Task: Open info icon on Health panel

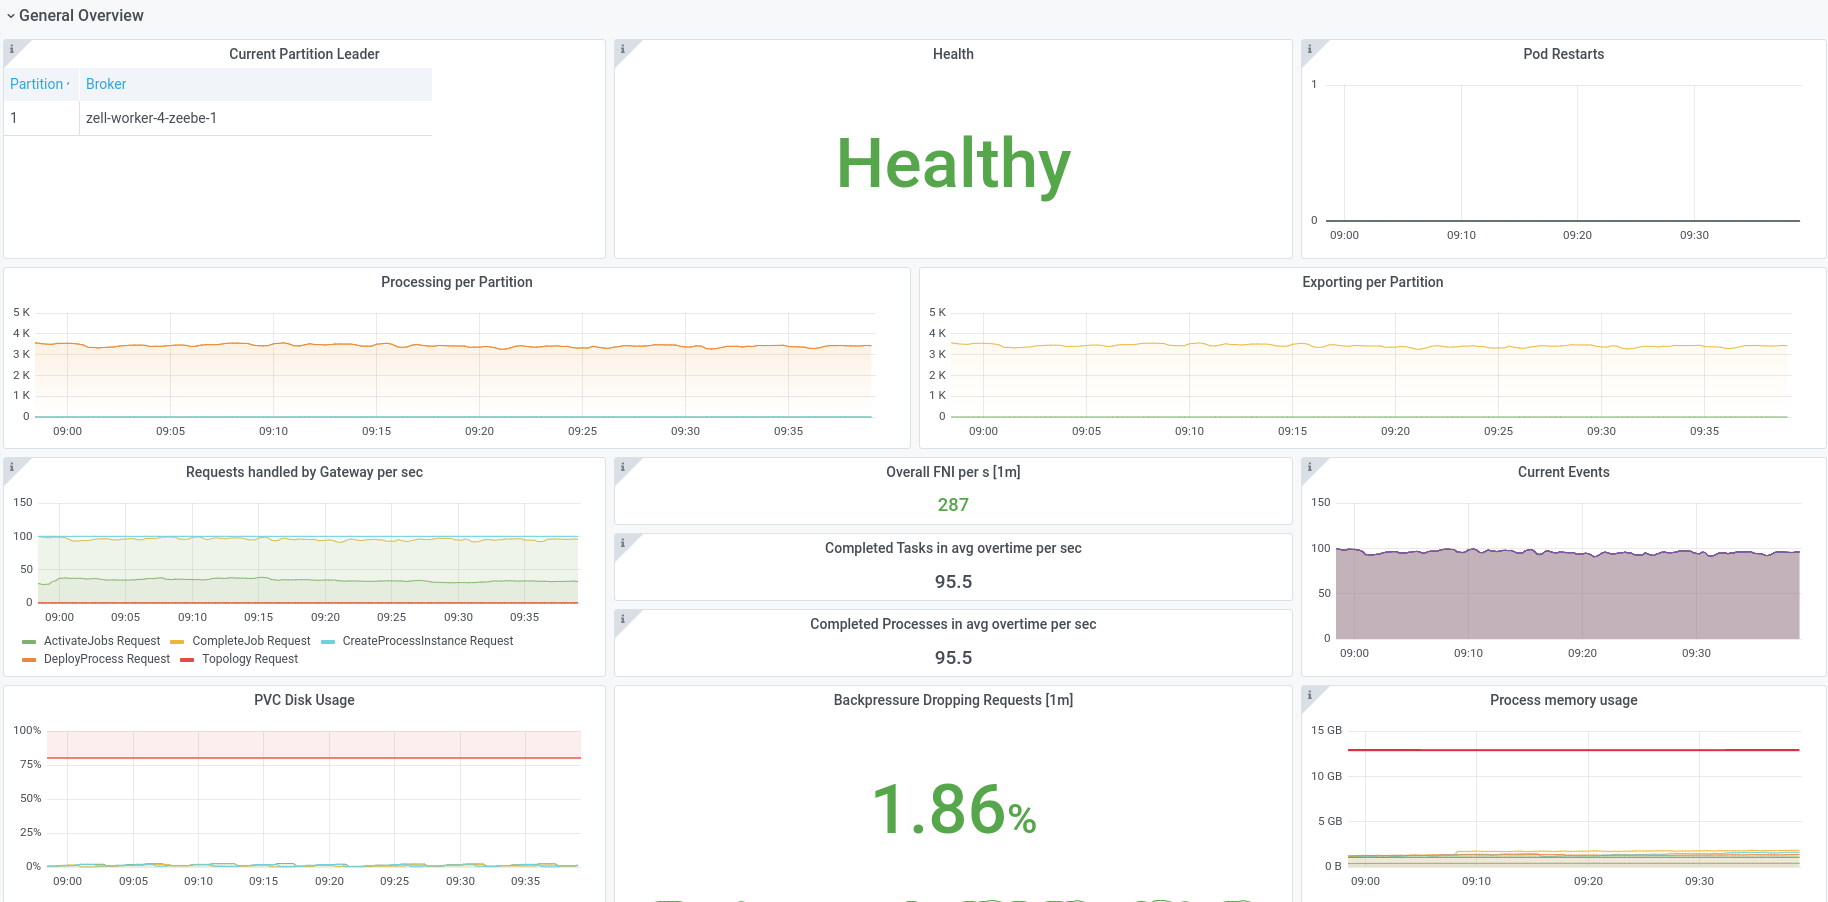Action: (x=623, y=49)
